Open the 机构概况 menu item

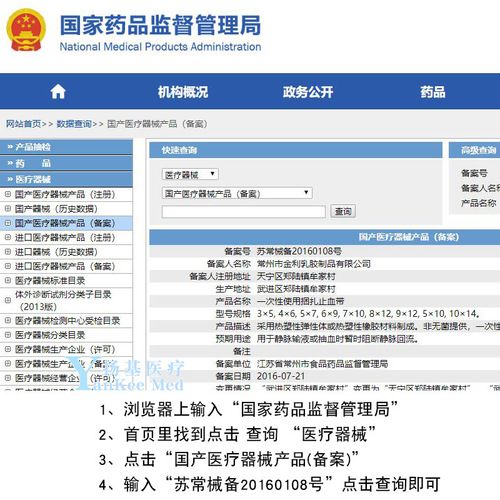(183, 92)
